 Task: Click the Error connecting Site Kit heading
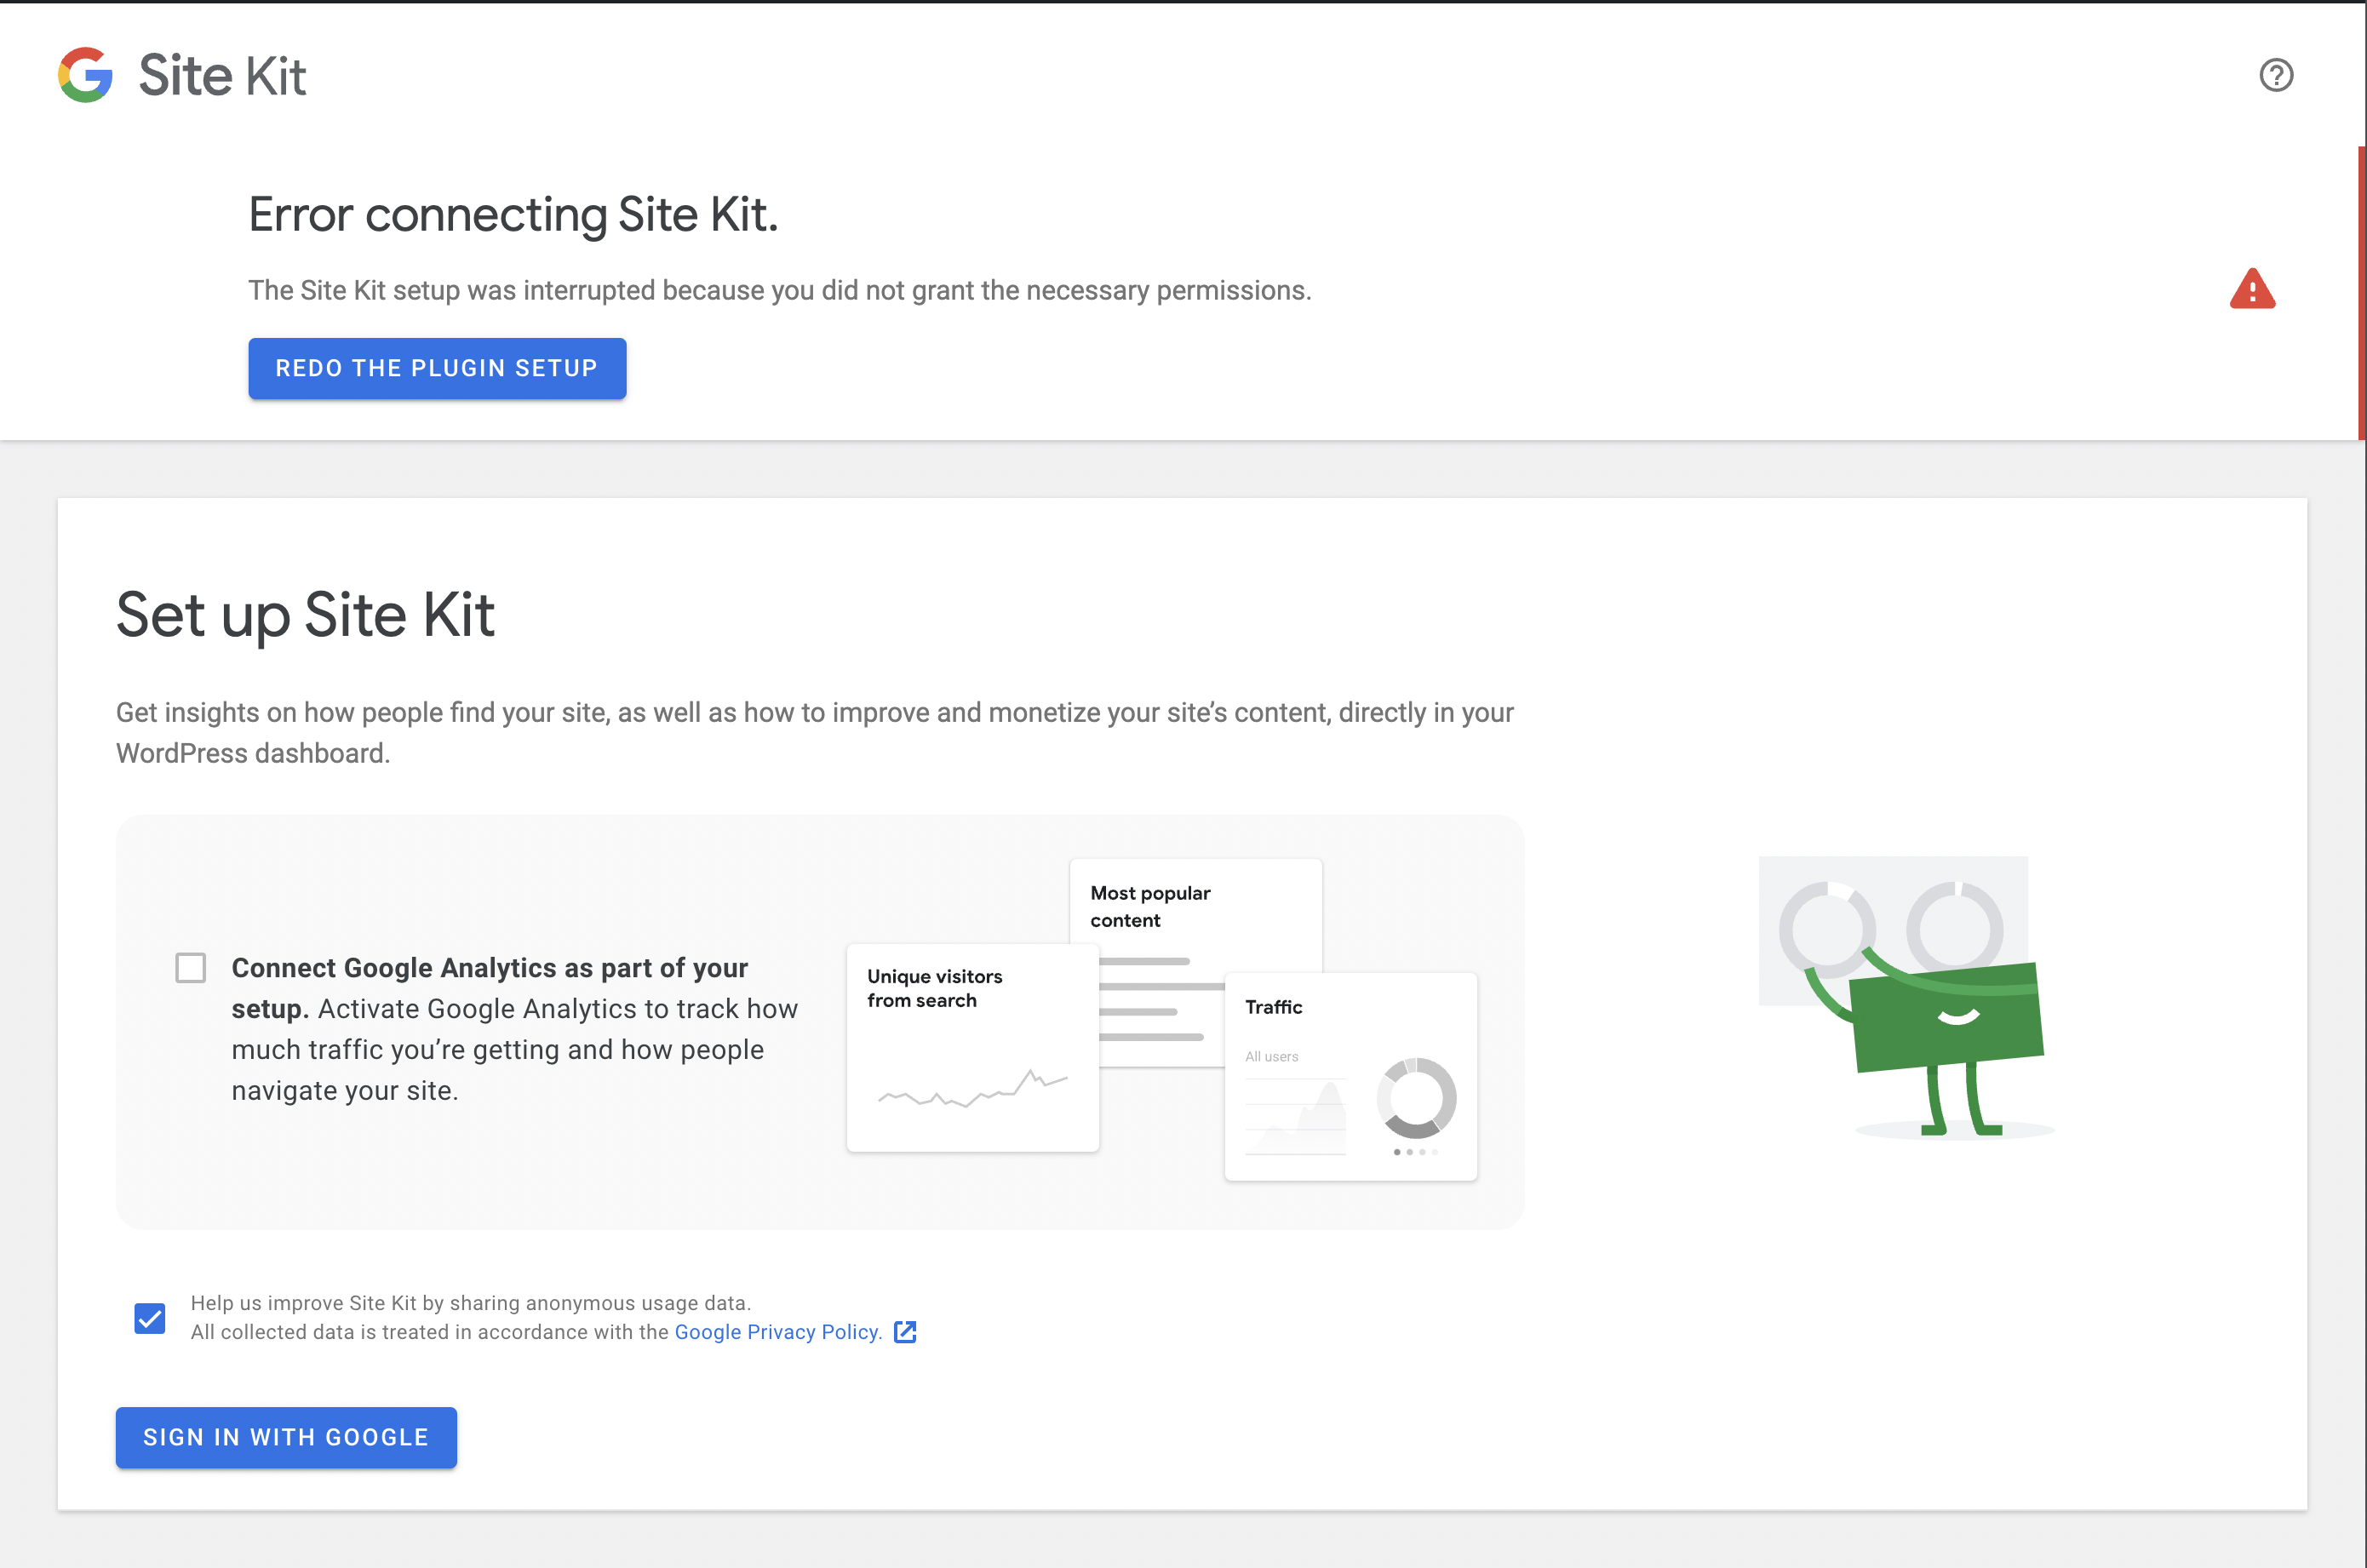tap(513, 213)
